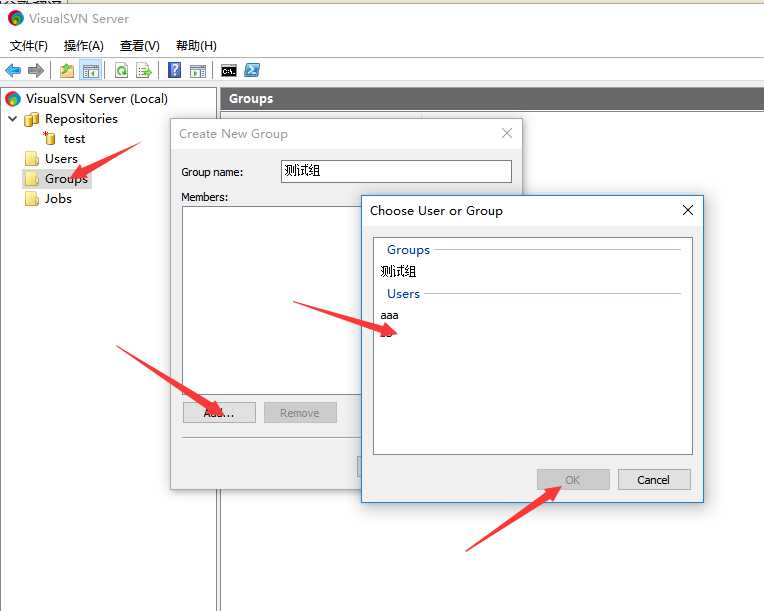The height and width of the screenshot is (611, 764).
Task: Click Cancel in Choose User or Group
Action: coord(654,480)
